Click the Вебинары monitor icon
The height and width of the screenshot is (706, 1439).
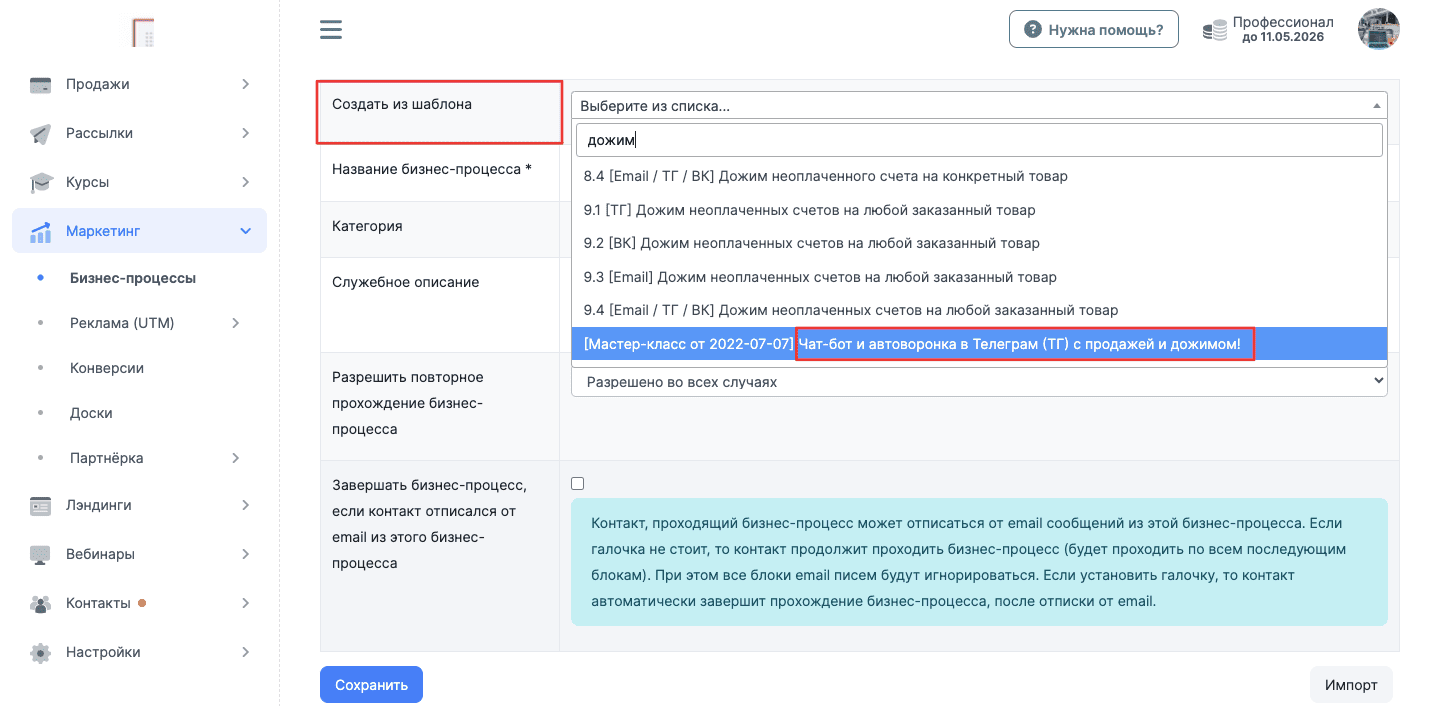40,555
